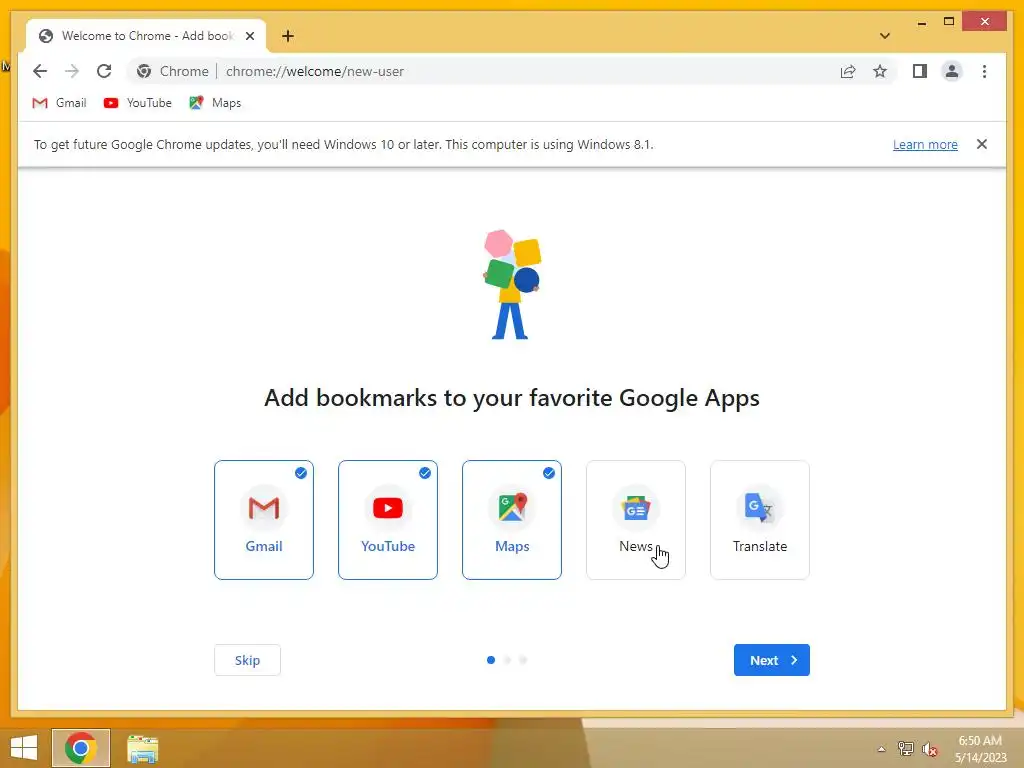Image resolution: width=1024 pixels, height=768 pixels.
Task: Bookmark this tab with the star icon
Action: point(880,71)
